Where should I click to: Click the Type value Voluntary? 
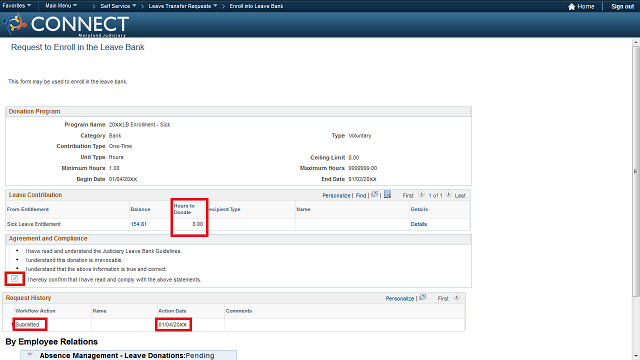pos(360,136)
